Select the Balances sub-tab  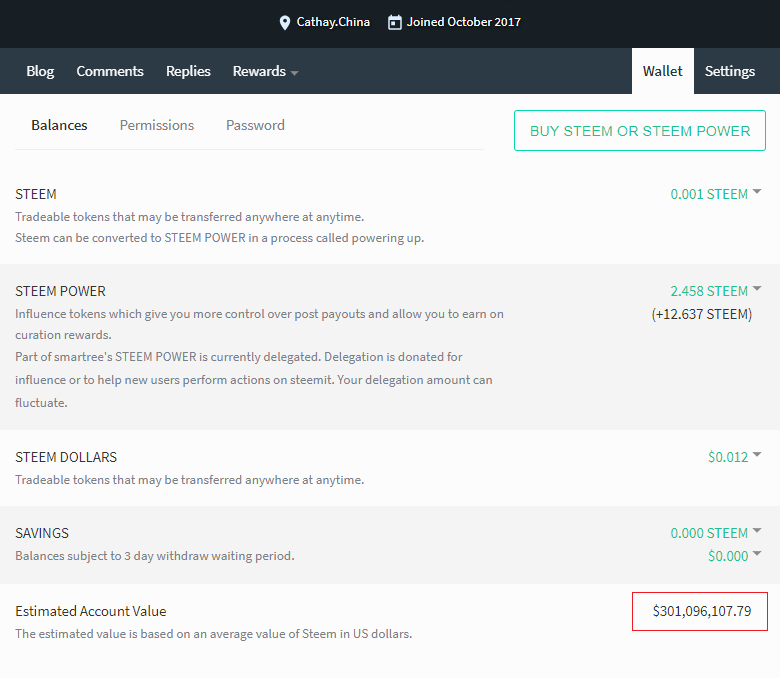click(x=59, y=125)
